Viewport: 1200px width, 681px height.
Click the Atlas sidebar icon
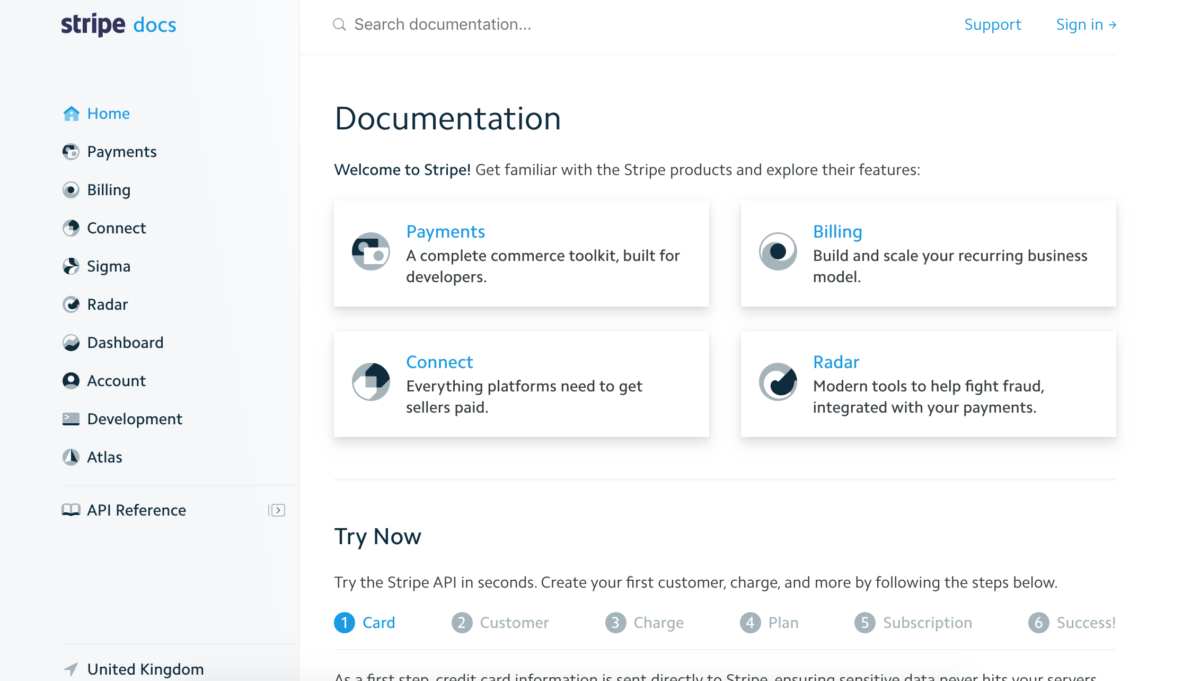[x=71, y=456]
